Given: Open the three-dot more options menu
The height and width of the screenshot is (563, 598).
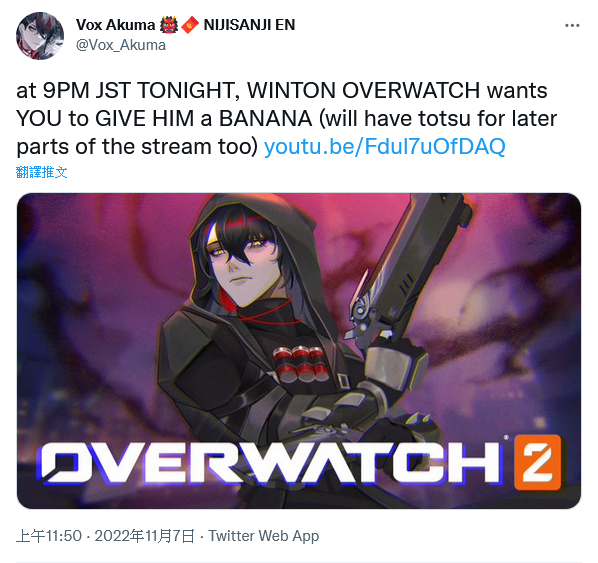Looking at the screenshot, I should (x=572, y=26).
